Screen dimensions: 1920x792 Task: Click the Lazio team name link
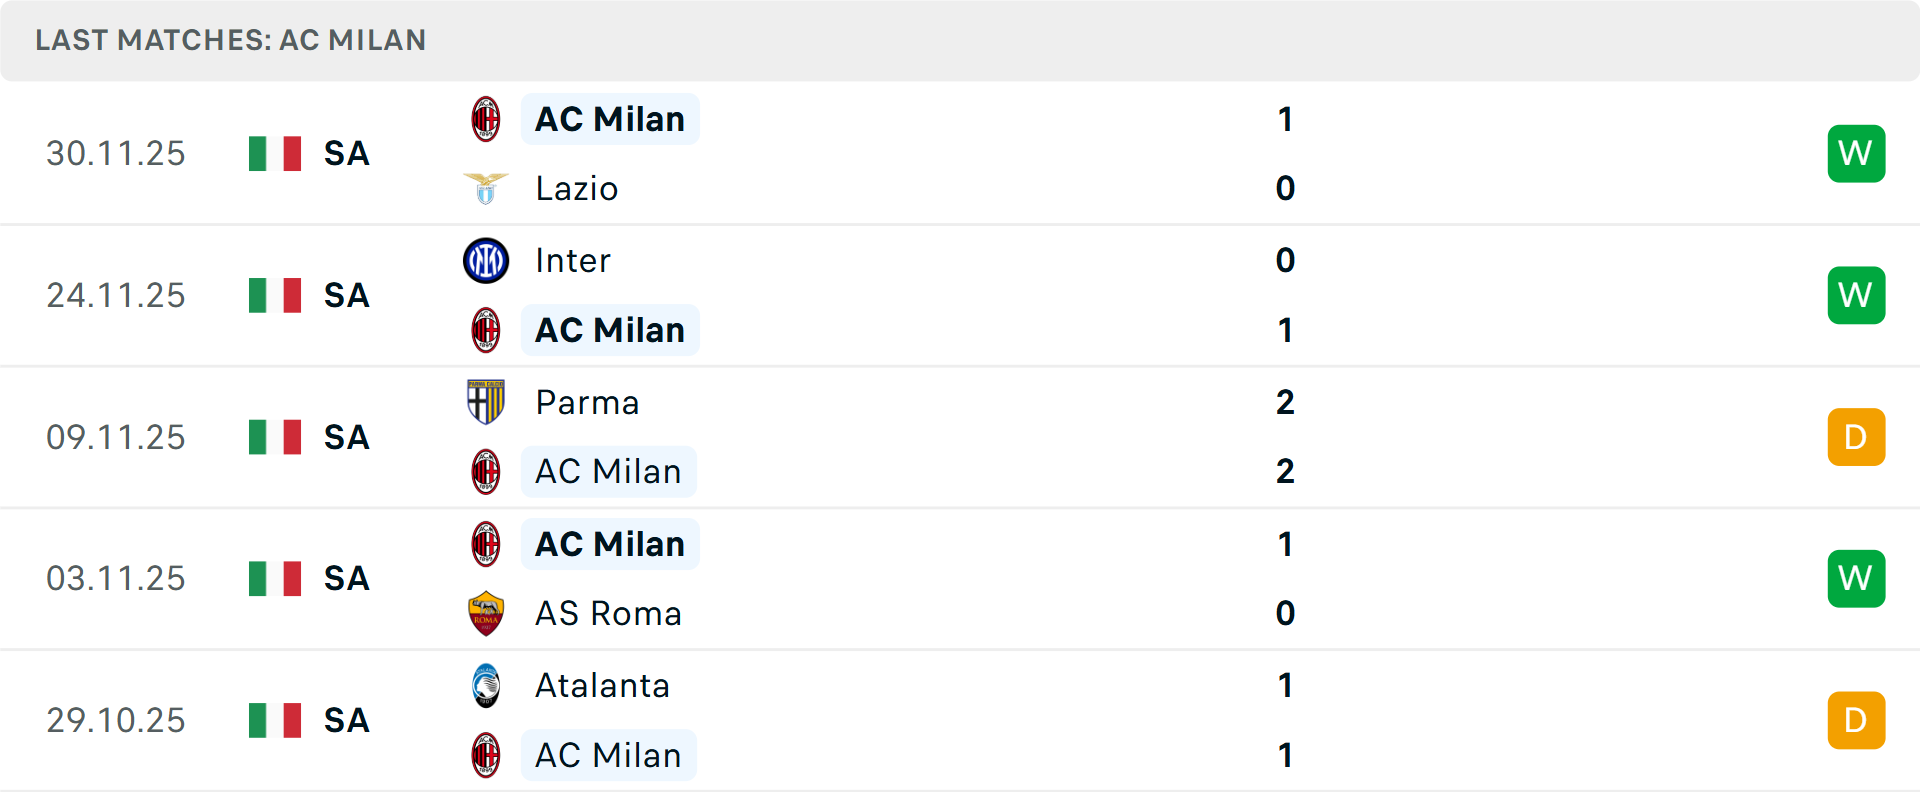(x=575, y=188)
